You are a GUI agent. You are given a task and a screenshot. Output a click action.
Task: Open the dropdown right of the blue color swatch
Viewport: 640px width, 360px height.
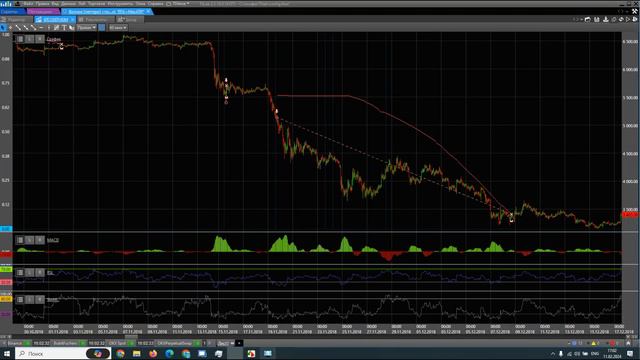point(118,28)
